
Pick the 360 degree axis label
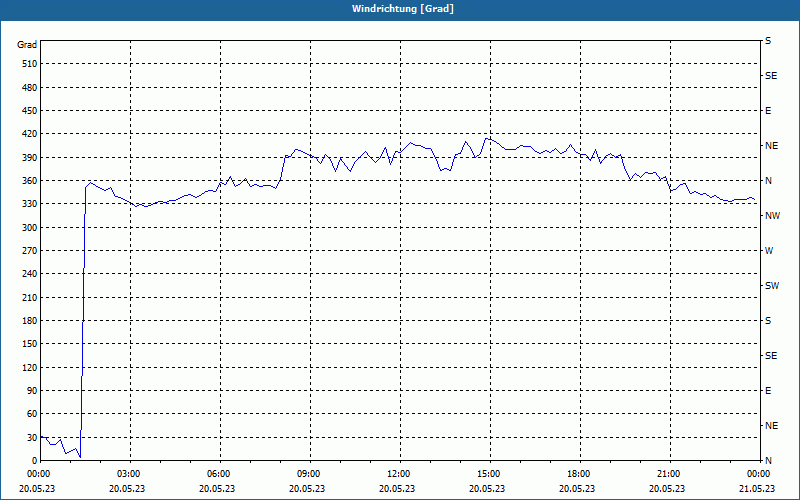click(30, 181)
